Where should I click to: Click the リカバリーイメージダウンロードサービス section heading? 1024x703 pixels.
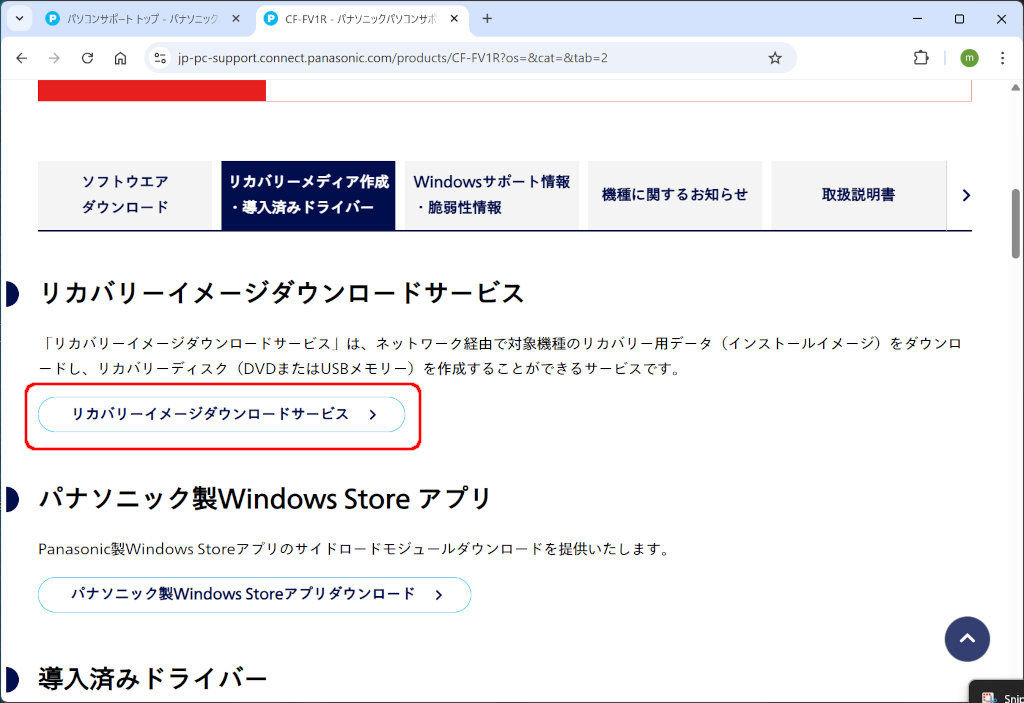281,293
